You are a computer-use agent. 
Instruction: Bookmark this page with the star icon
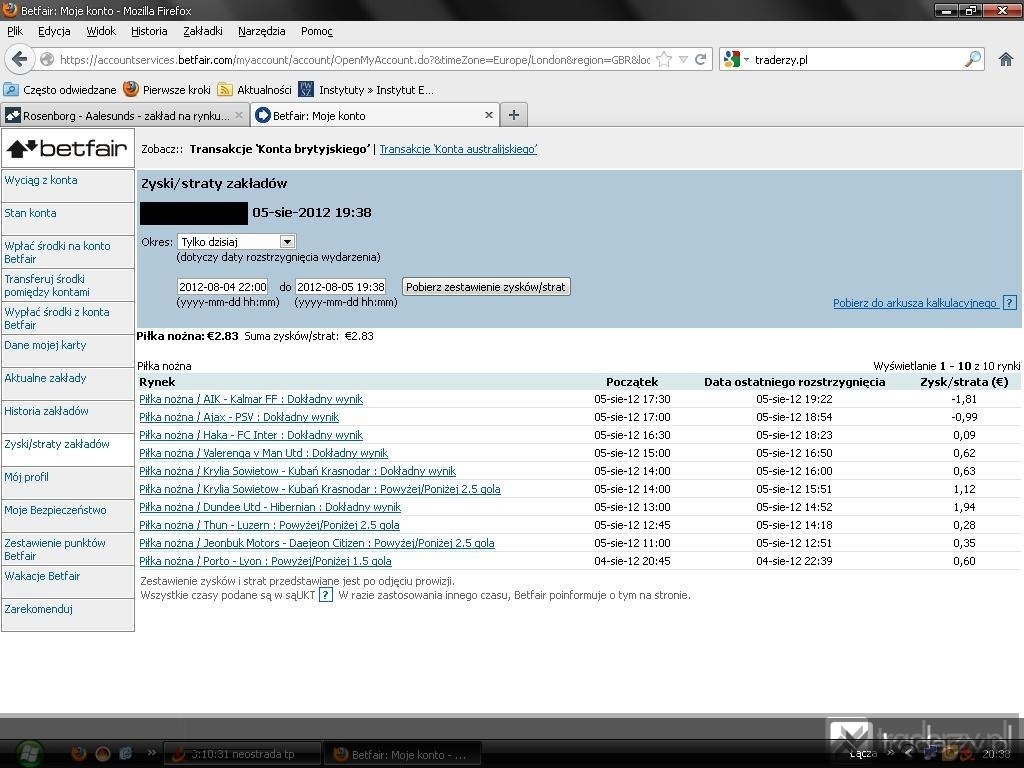click(664, 59)
